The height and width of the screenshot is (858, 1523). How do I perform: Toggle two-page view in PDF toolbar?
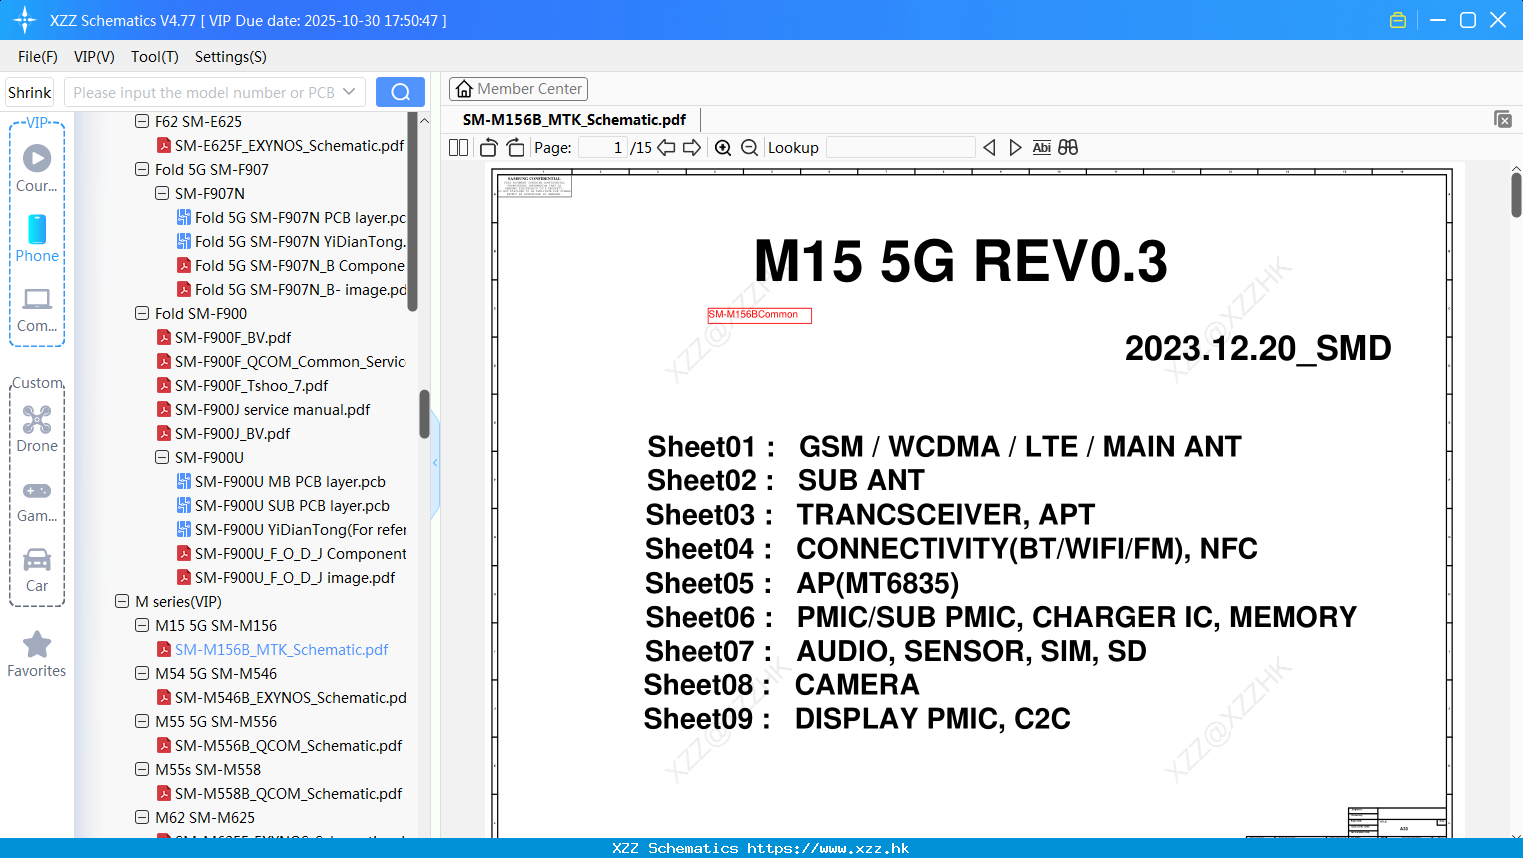(x=459, y=148)
